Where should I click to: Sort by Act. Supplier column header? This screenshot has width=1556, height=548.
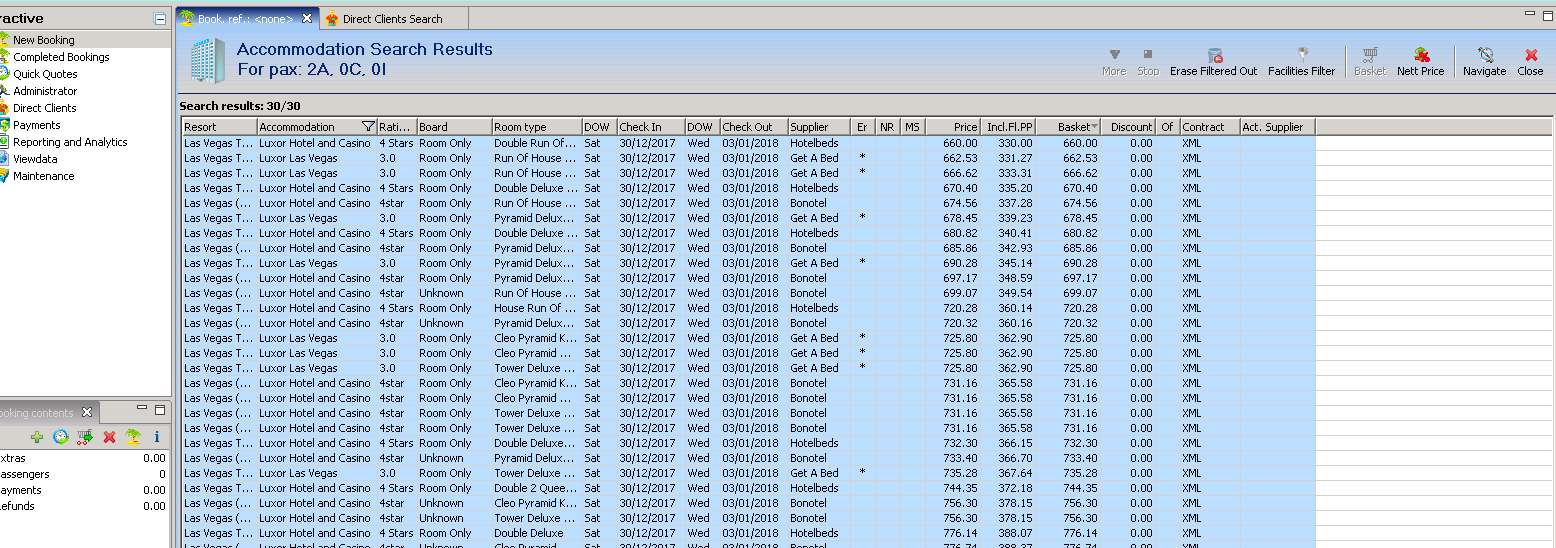coord(1277,127)
